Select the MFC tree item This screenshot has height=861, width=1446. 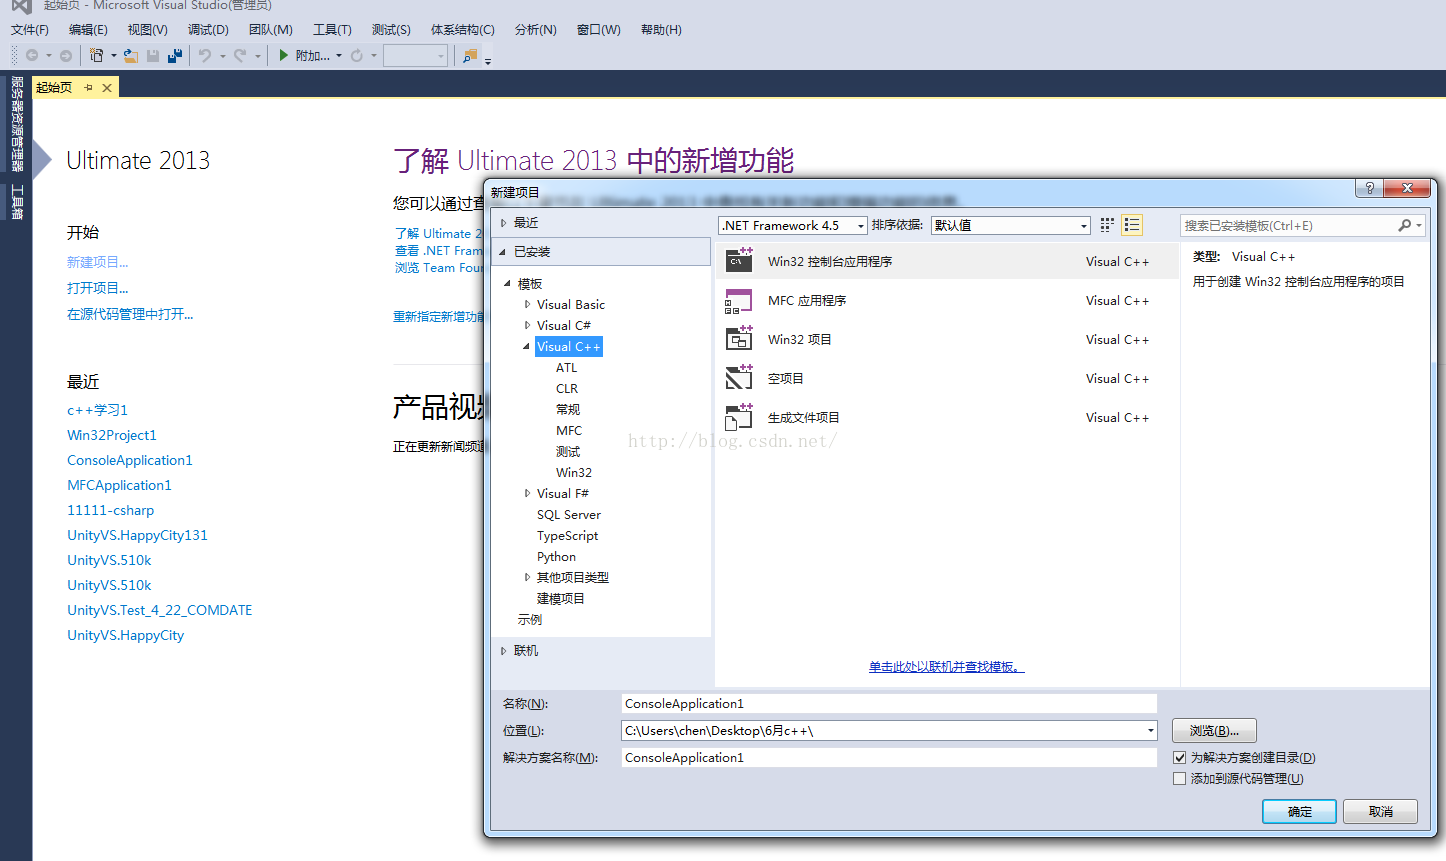pyautogui.click(x=569, y=430)
